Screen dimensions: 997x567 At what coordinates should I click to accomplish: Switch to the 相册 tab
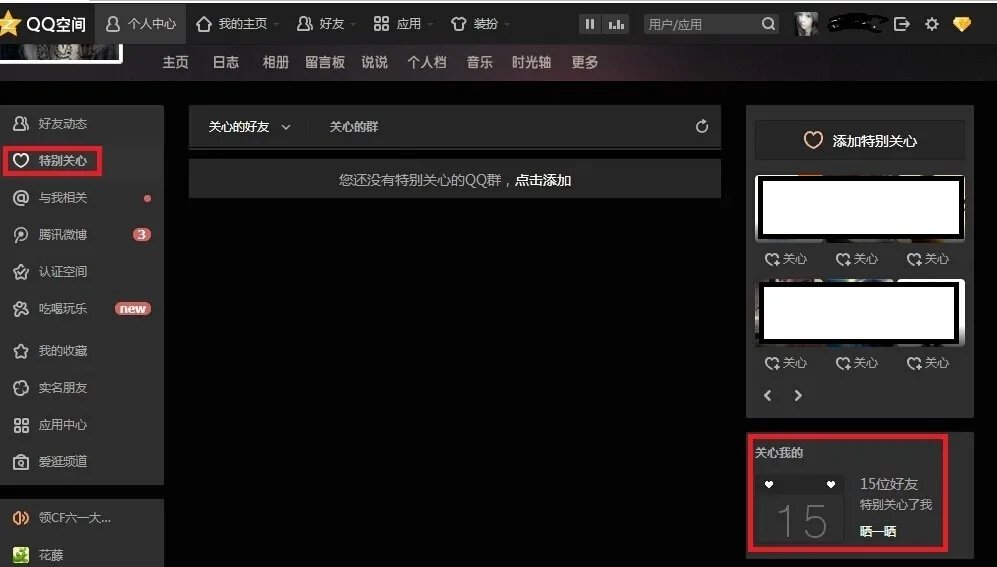click(276, 62)
